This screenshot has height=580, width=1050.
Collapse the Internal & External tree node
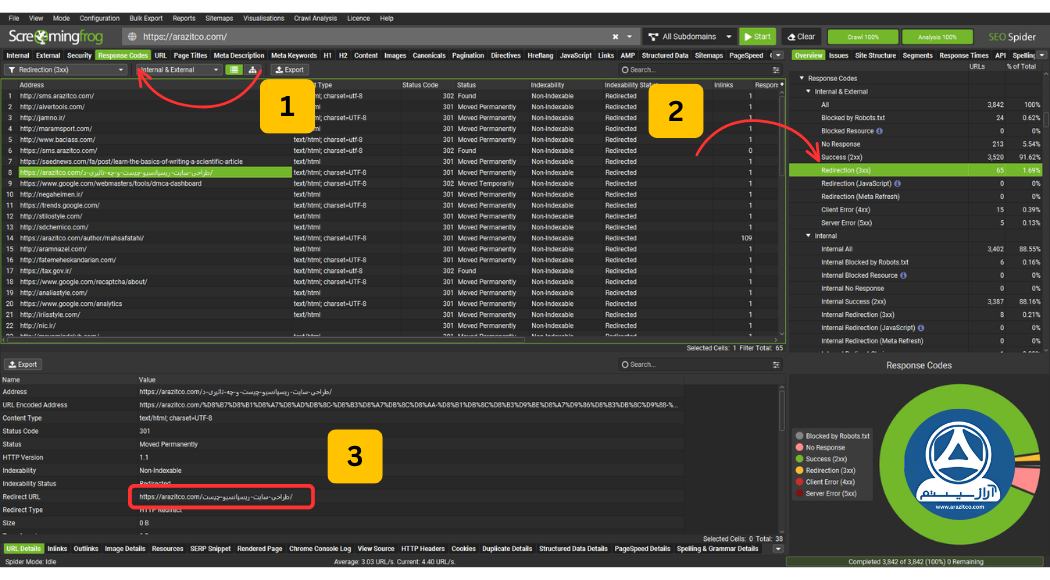(x=808, y=92)
